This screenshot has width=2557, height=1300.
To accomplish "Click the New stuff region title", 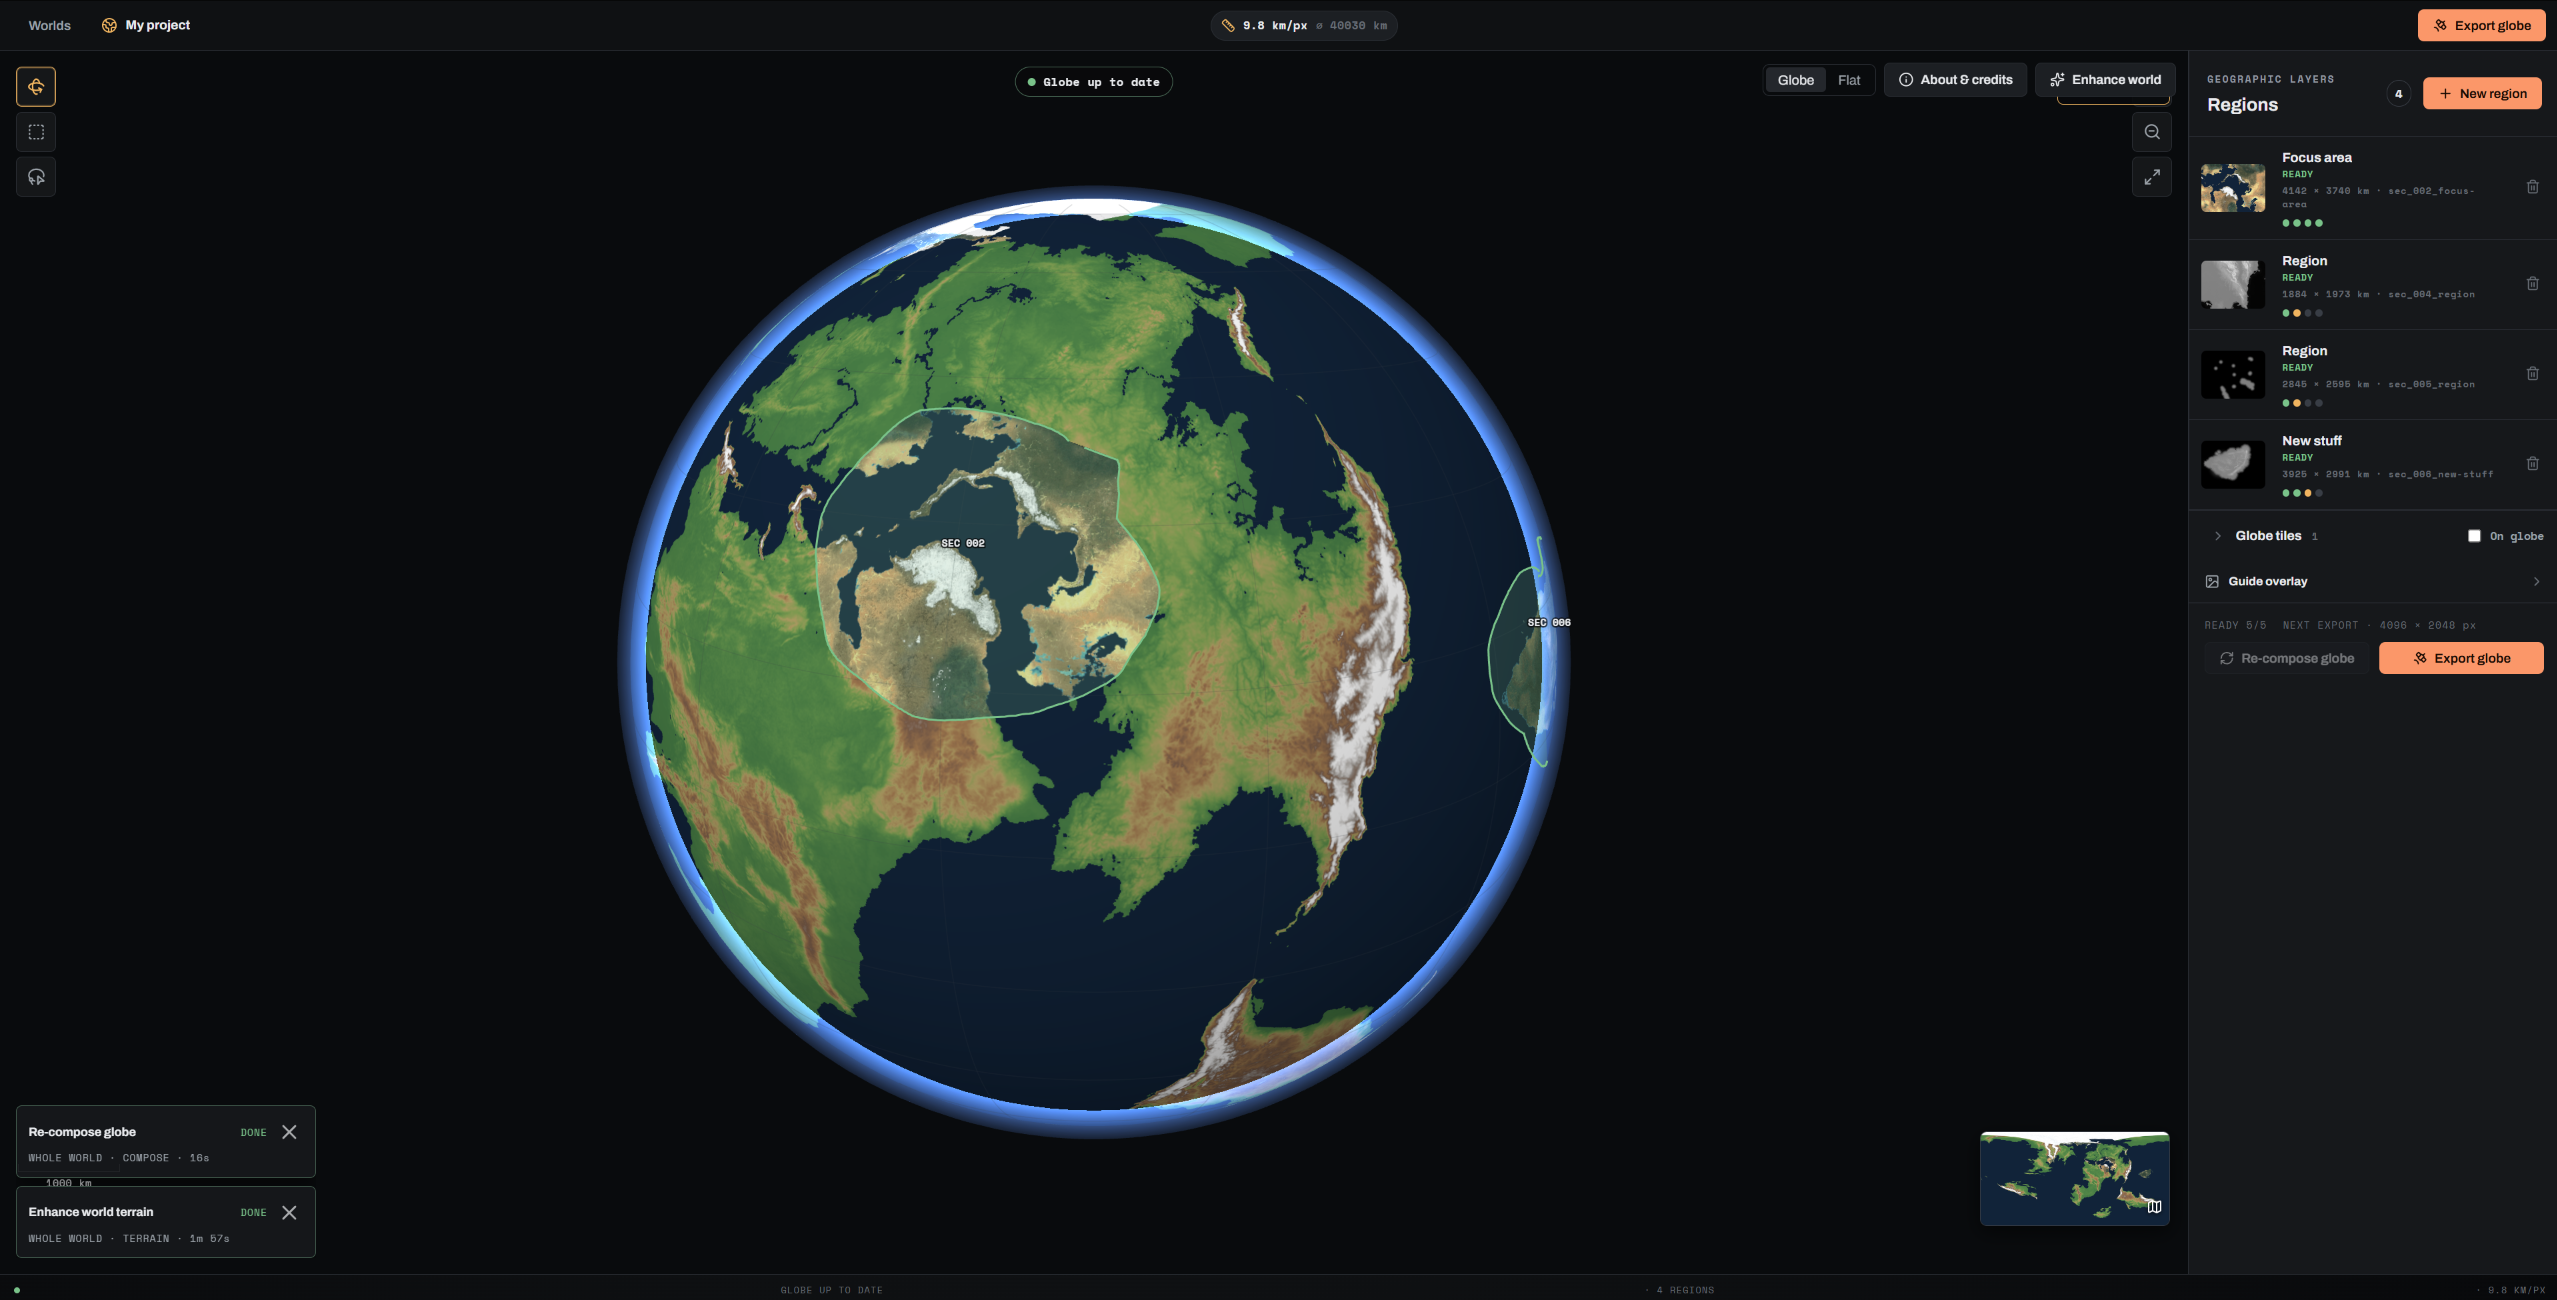I will click(2312, 441).
